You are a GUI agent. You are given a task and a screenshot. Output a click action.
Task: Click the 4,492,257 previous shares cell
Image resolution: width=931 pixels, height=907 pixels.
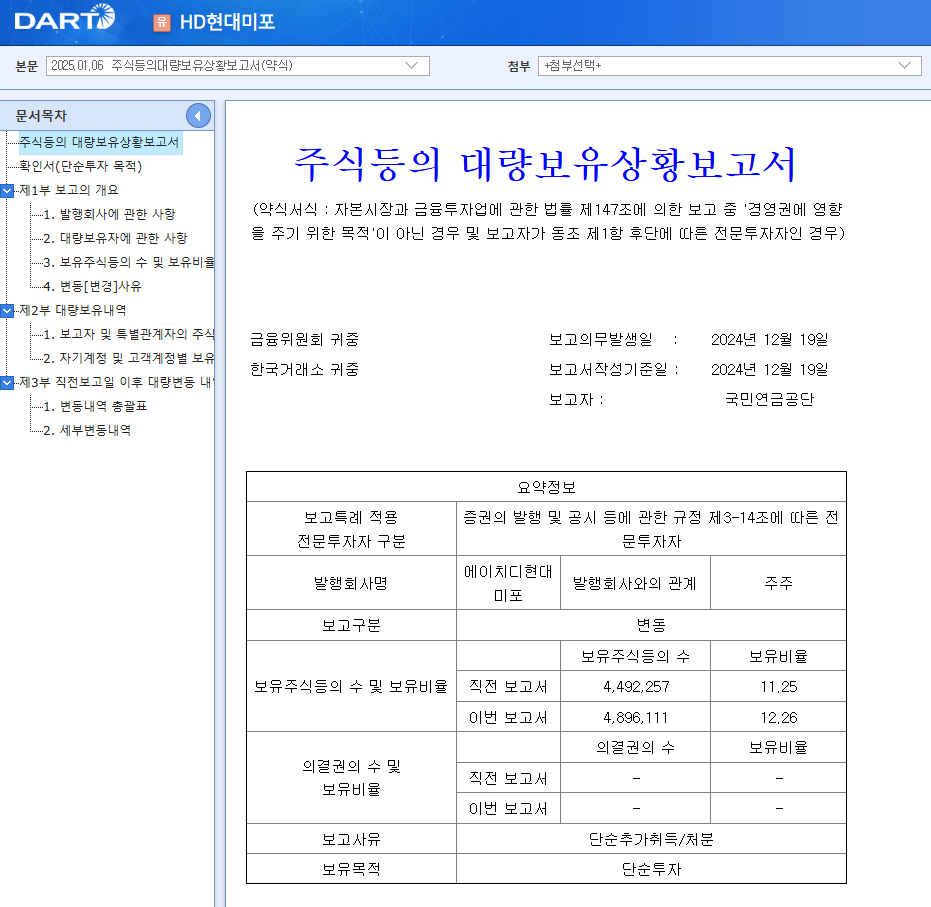point(636,687)
